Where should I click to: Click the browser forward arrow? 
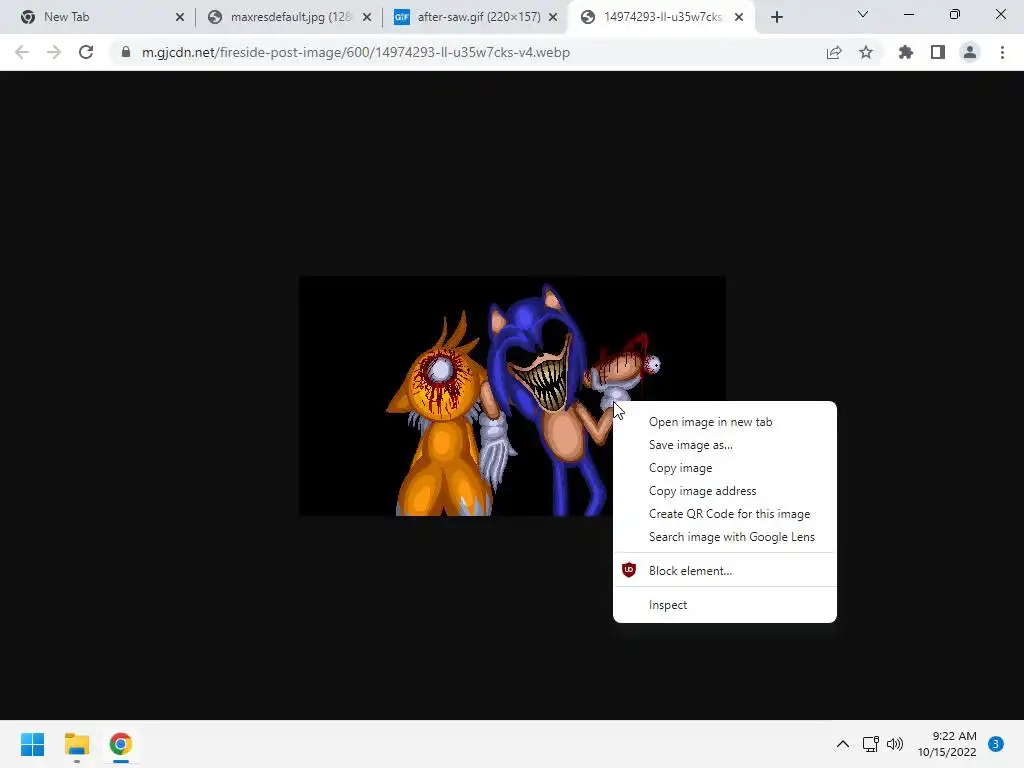pos(54,52)
